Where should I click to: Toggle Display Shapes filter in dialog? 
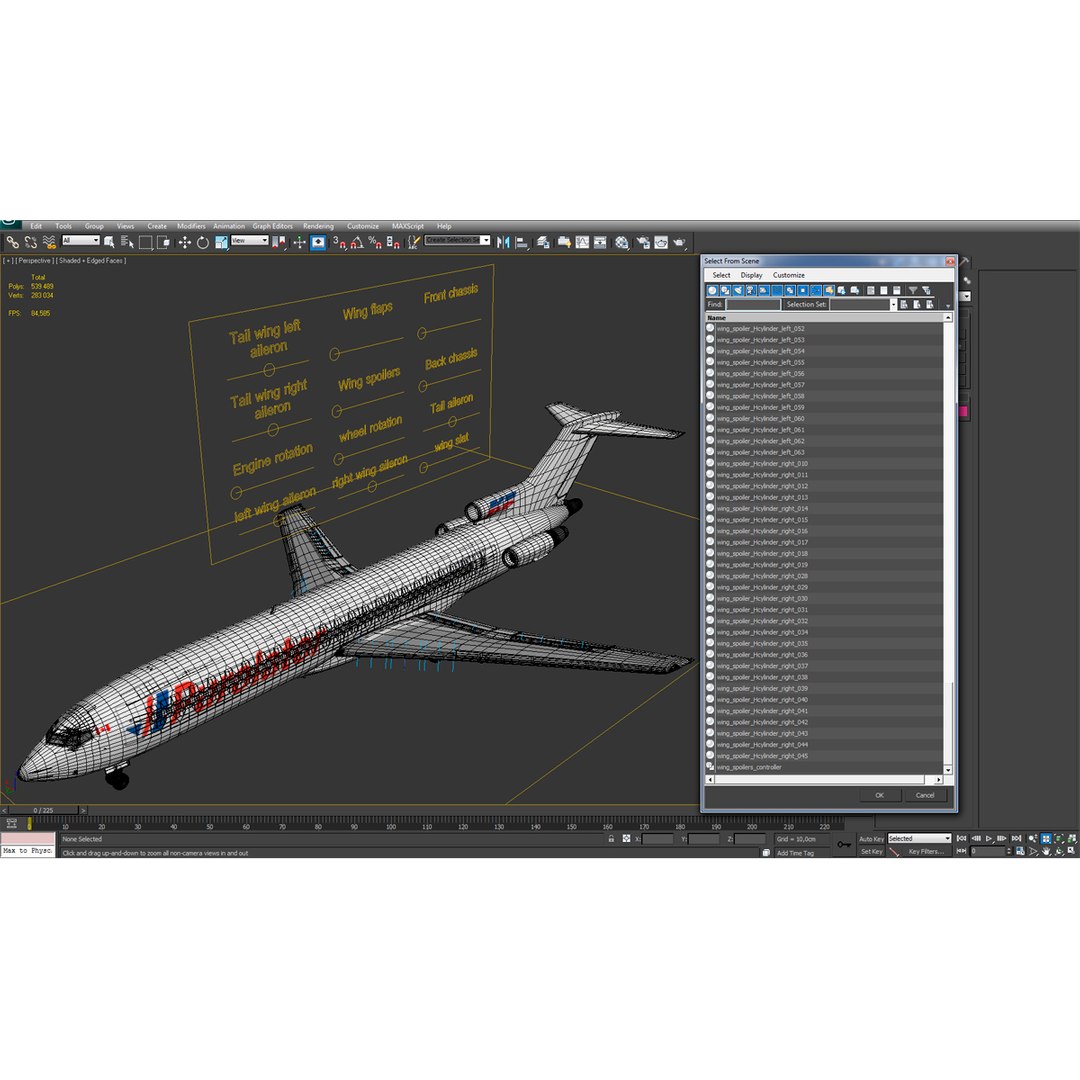725,290
